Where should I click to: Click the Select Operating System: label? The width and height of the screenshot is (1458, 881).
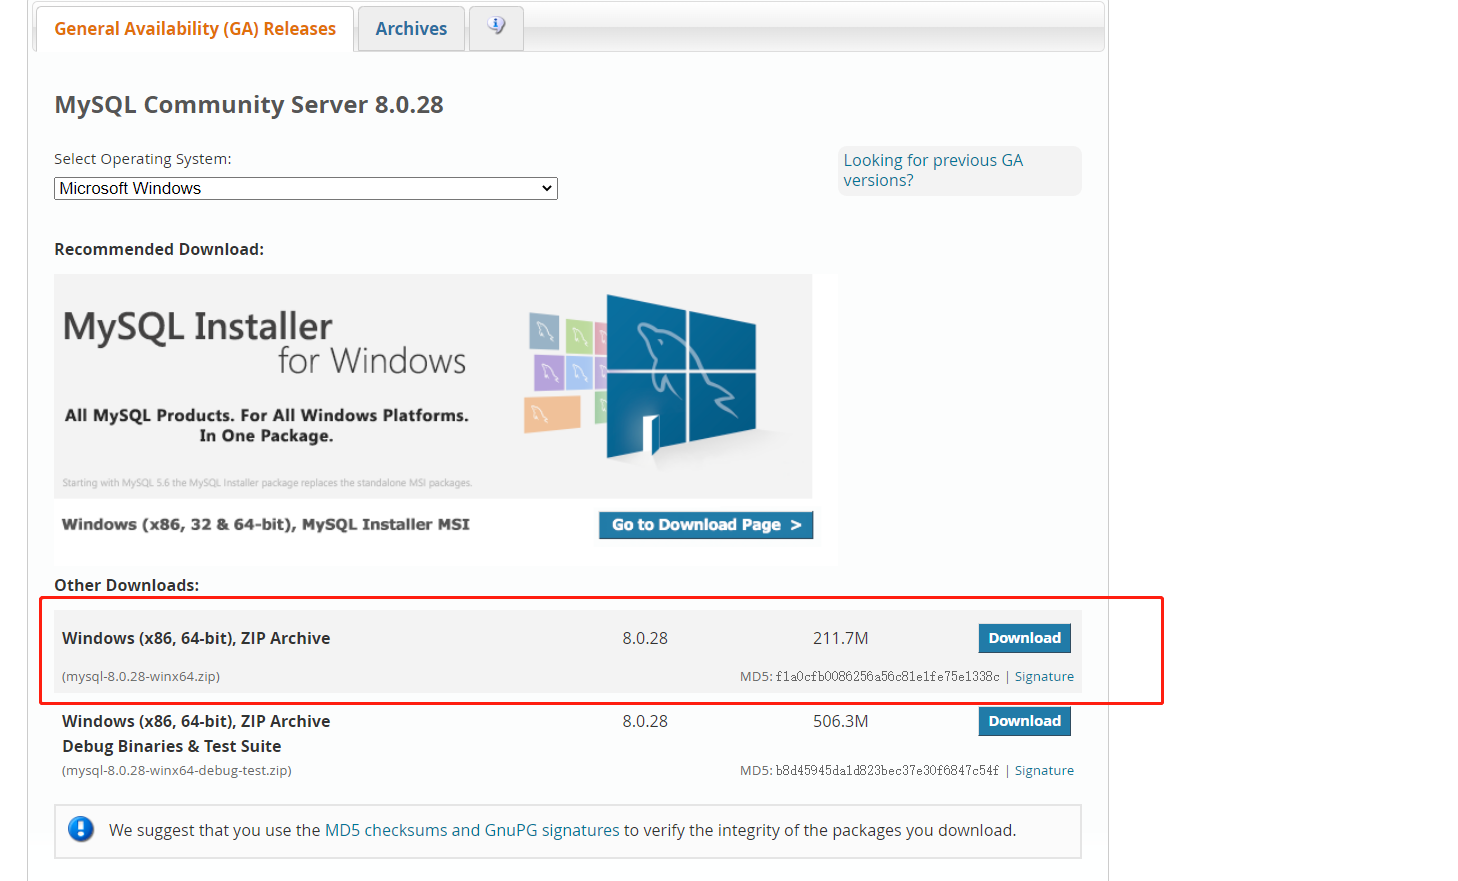point(143,159)
